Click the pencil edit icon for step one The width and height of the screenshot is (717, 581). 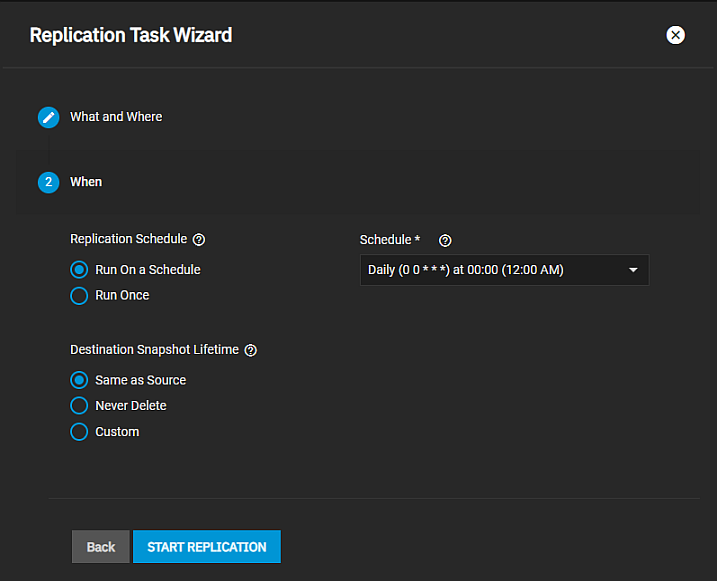click(49, 117)
